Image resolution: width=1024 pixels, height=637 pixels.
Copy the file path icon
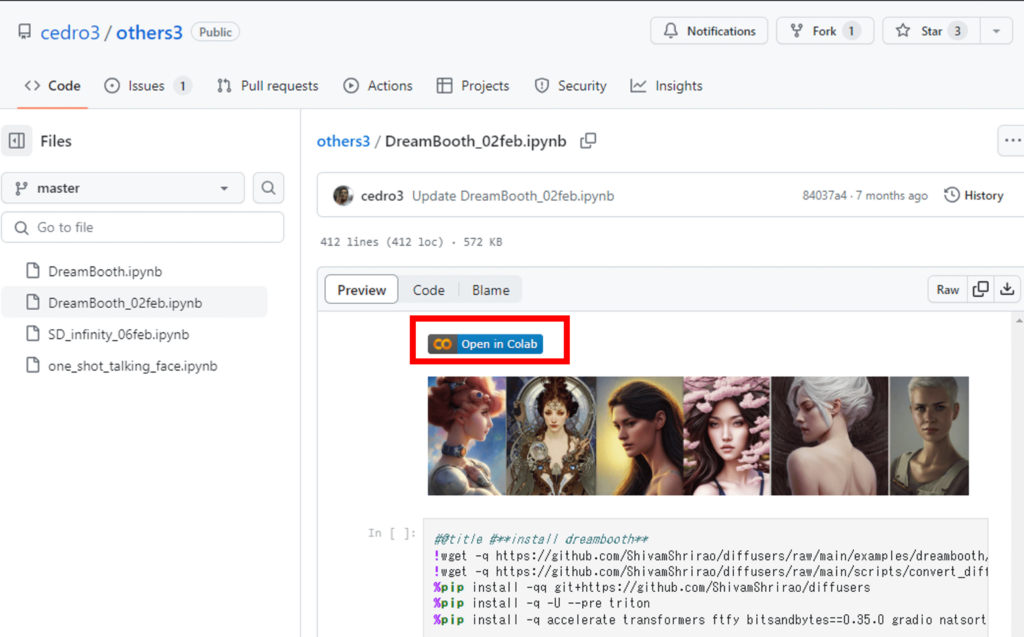[588, 140]
